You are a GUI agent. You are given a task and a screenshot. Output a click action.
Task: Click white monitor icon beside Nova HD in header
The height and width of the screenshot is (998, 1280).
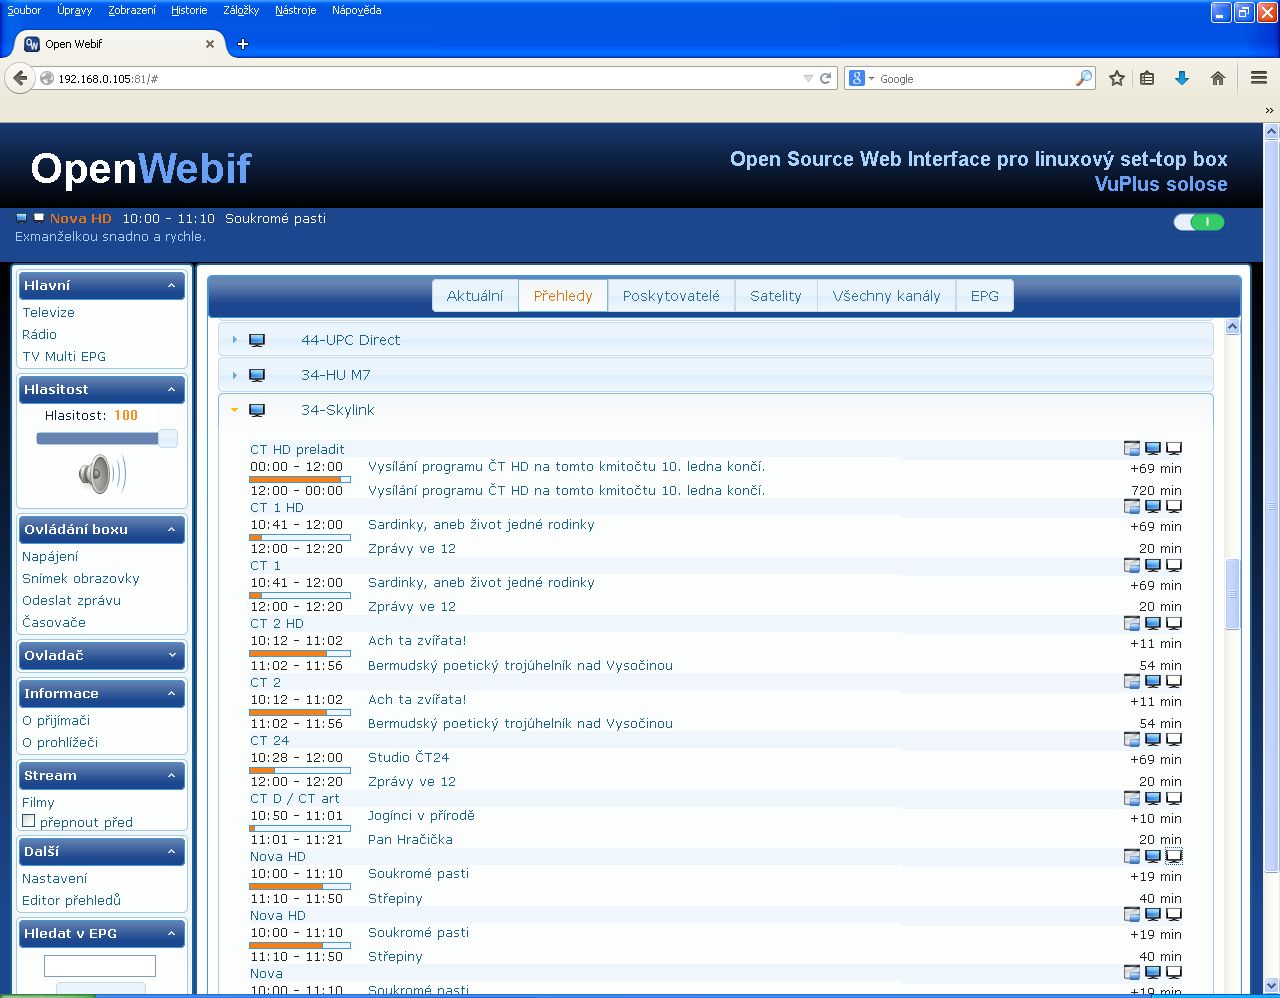[x=39, y=217]
